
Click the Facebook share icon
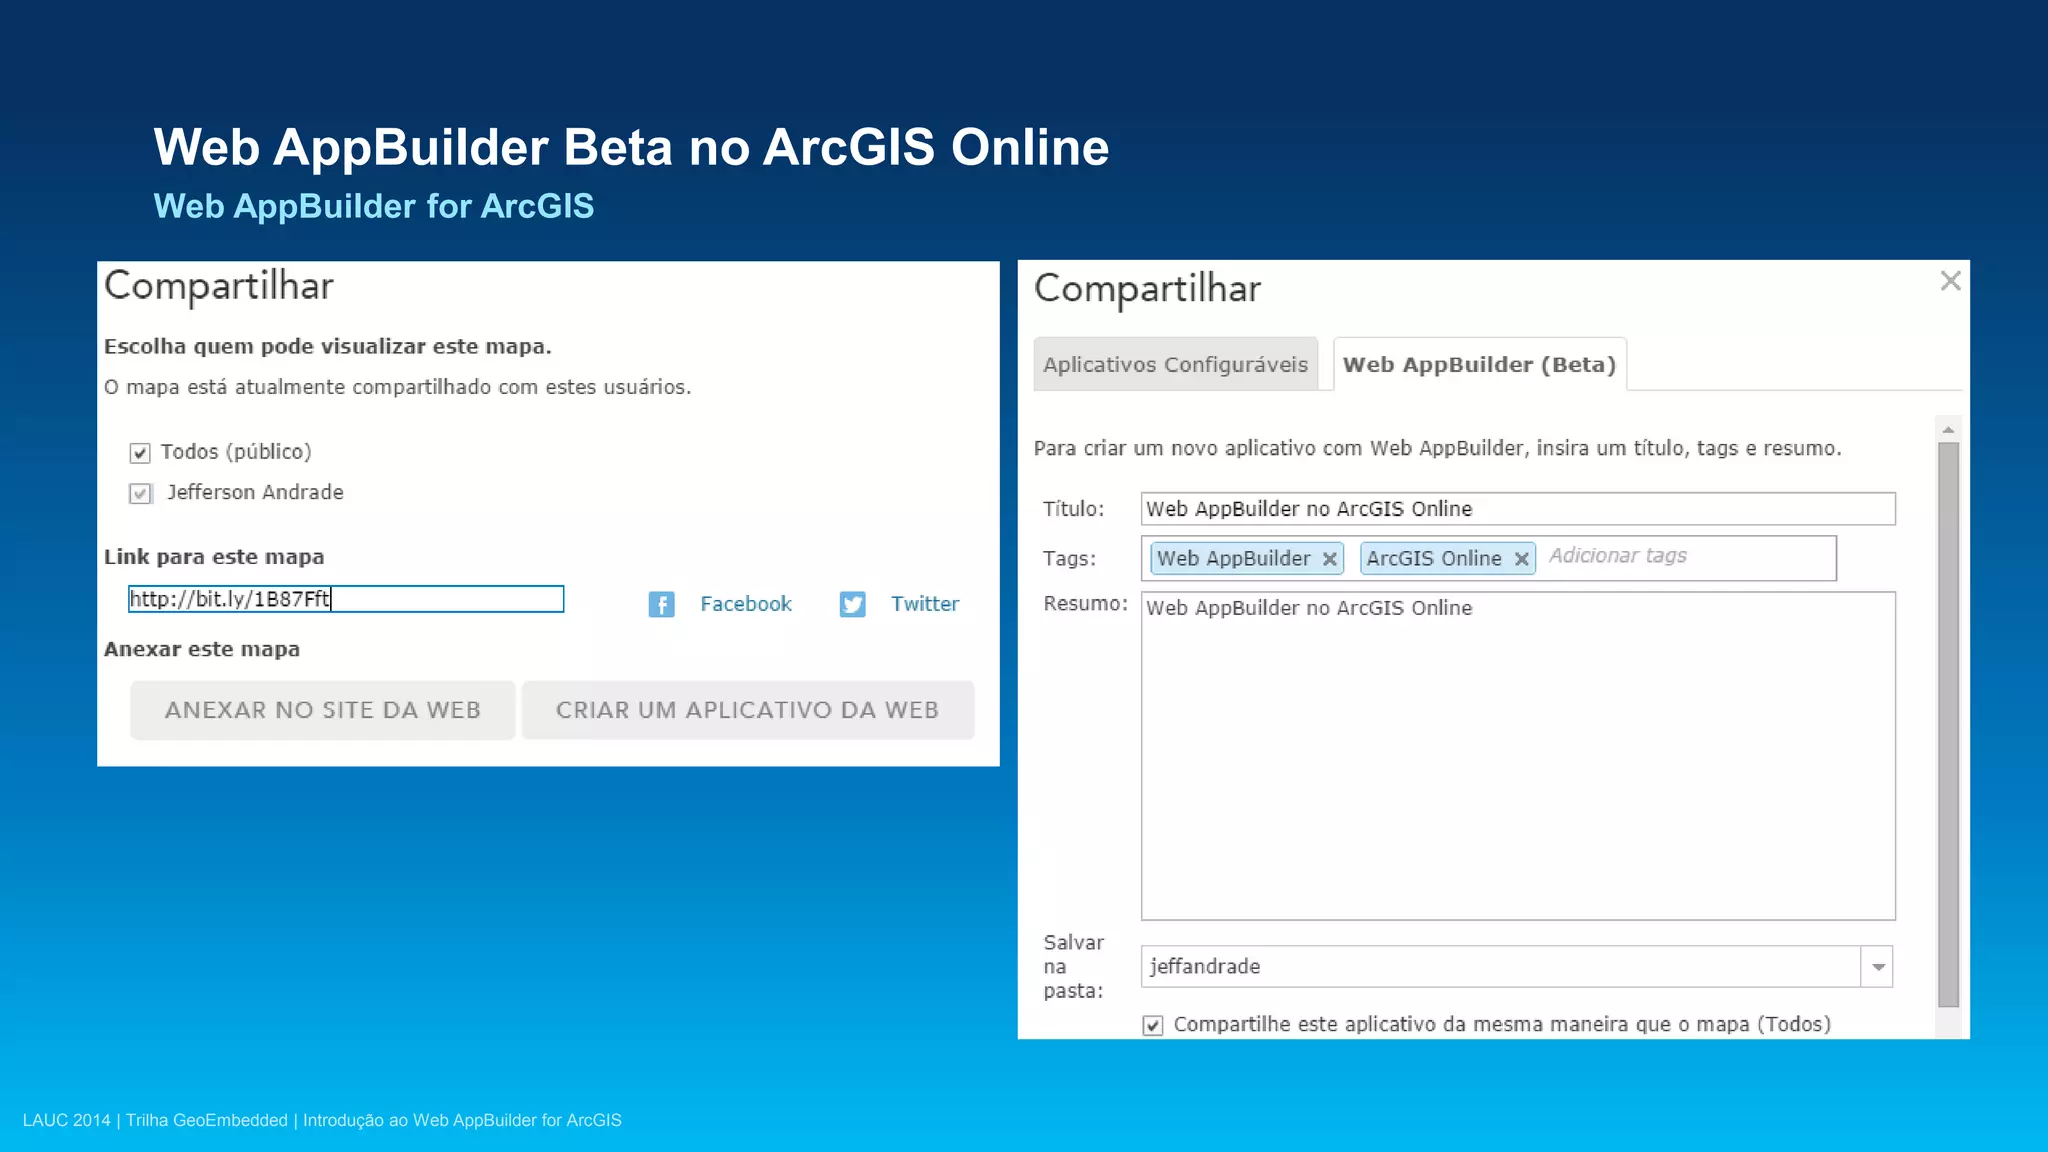coord(661,604)
